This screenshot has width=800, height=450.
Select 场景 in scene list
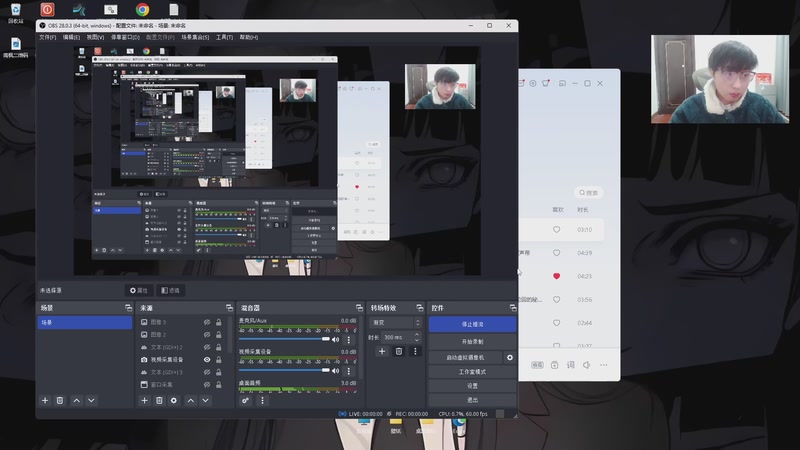click(85, 322)
